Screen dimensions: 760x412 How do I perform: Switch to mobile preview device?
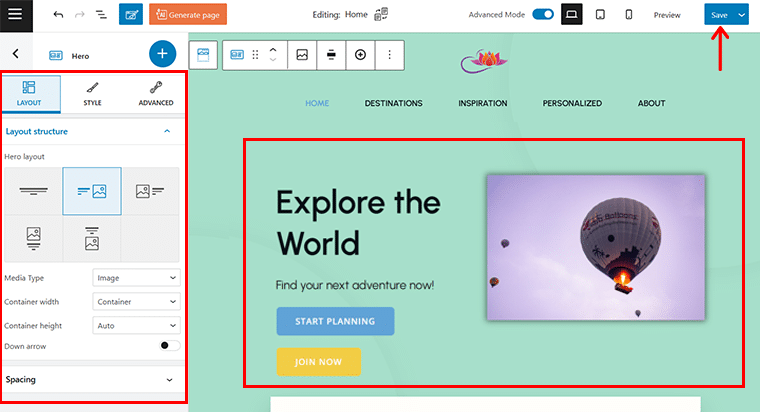[x=629, y=15]
